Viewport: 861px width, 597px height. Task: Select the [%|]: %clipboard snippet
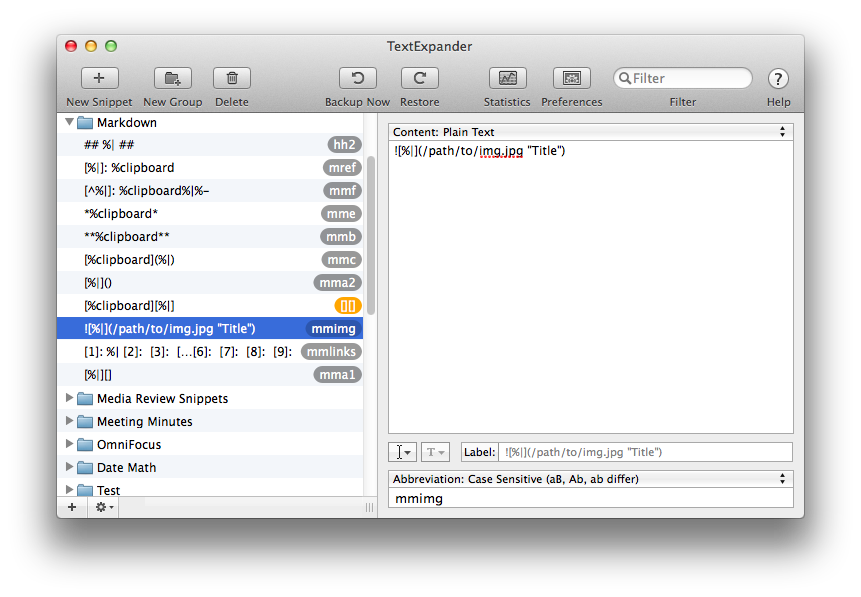pos(210,168)
